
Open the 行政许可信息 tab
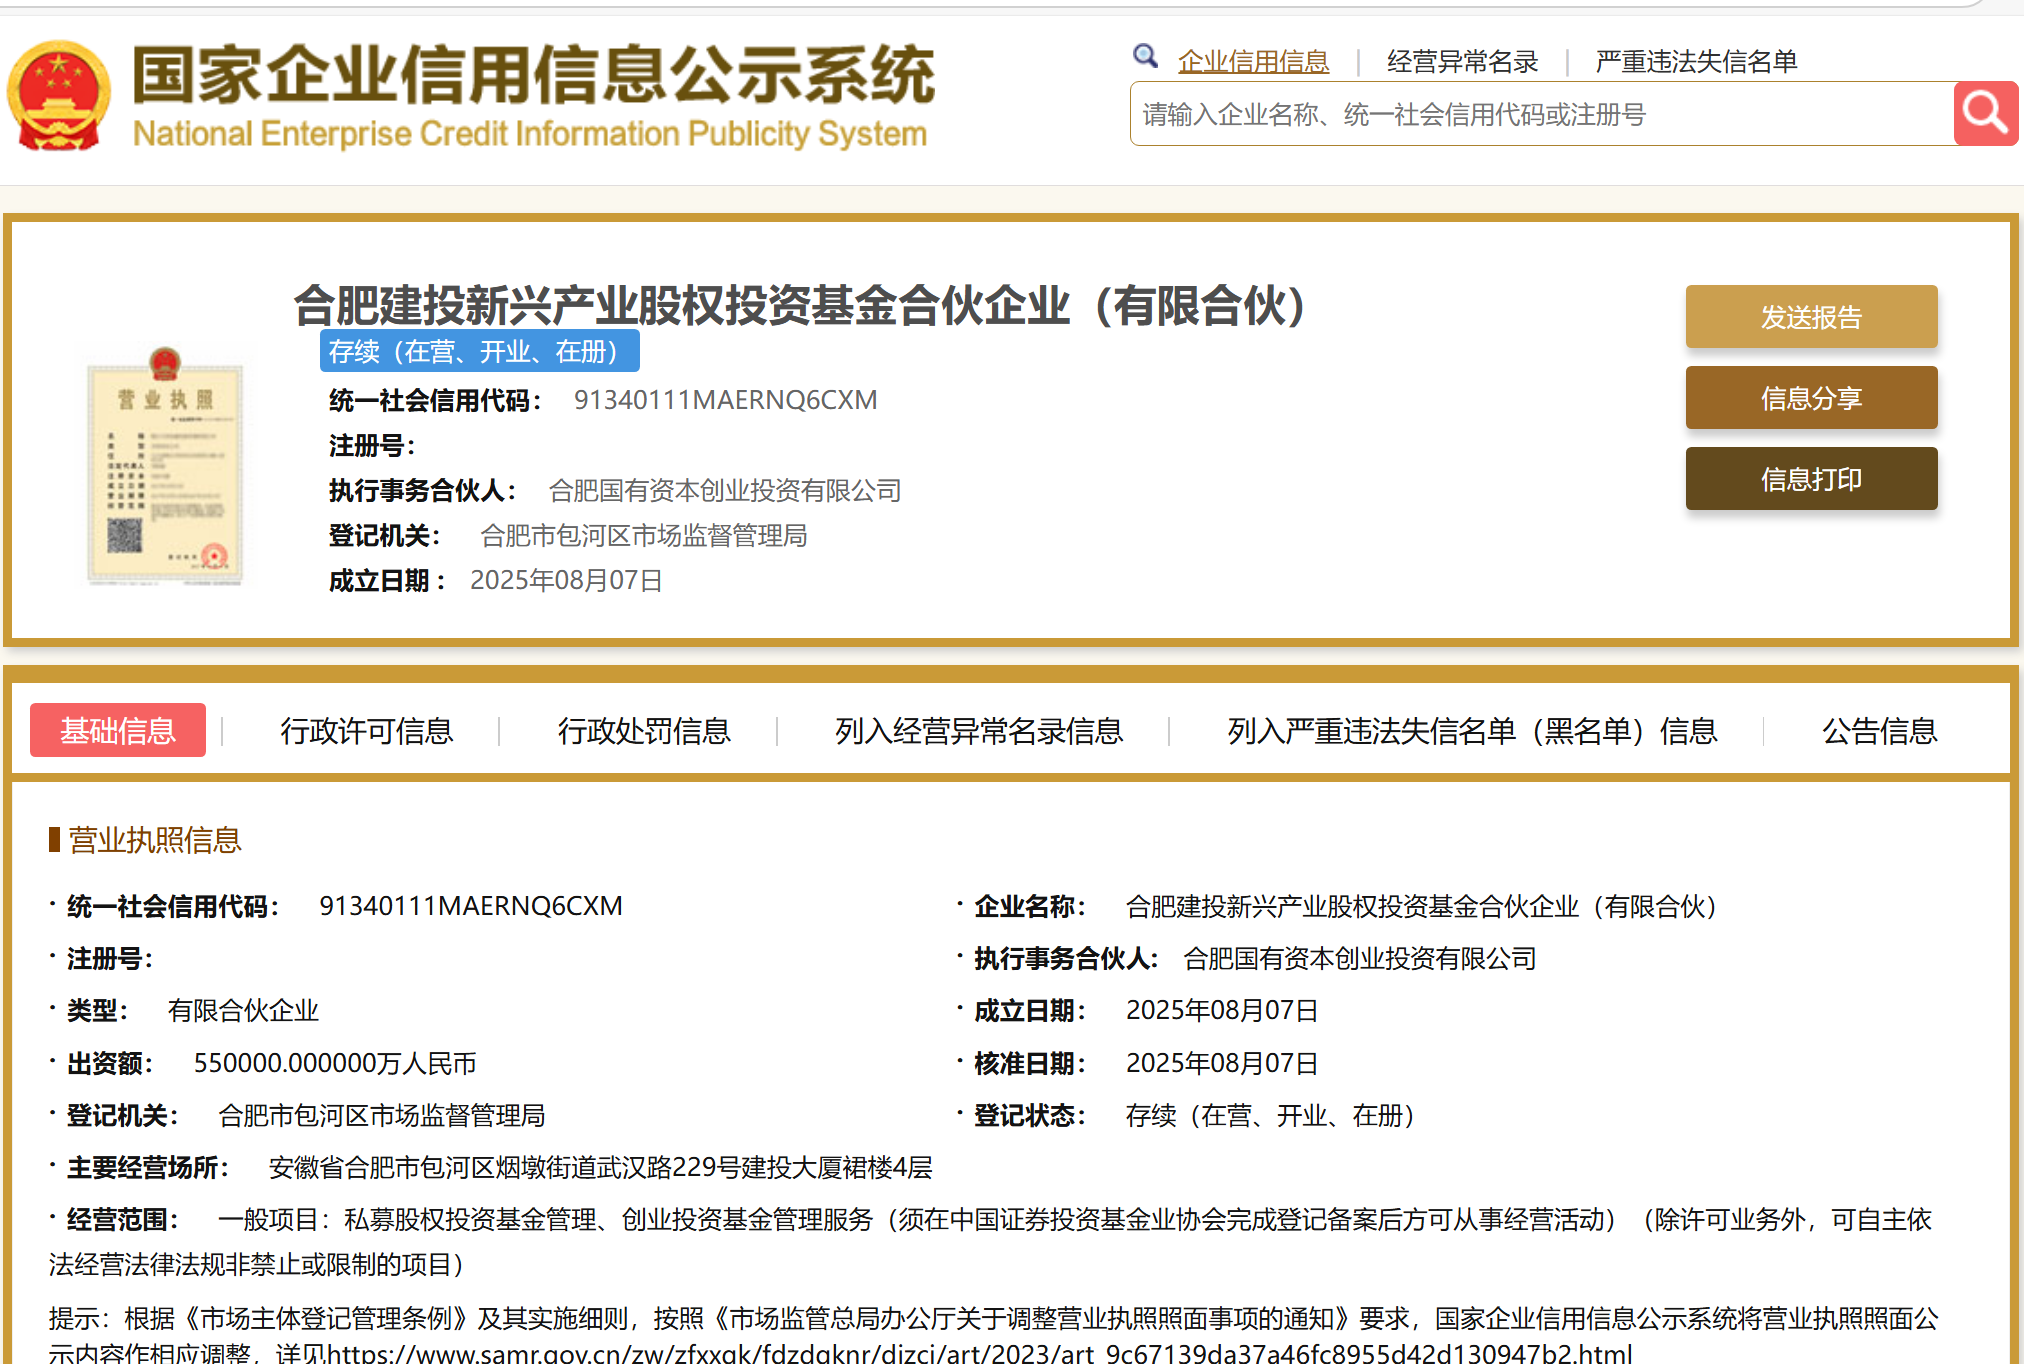(x=366, y=731)
